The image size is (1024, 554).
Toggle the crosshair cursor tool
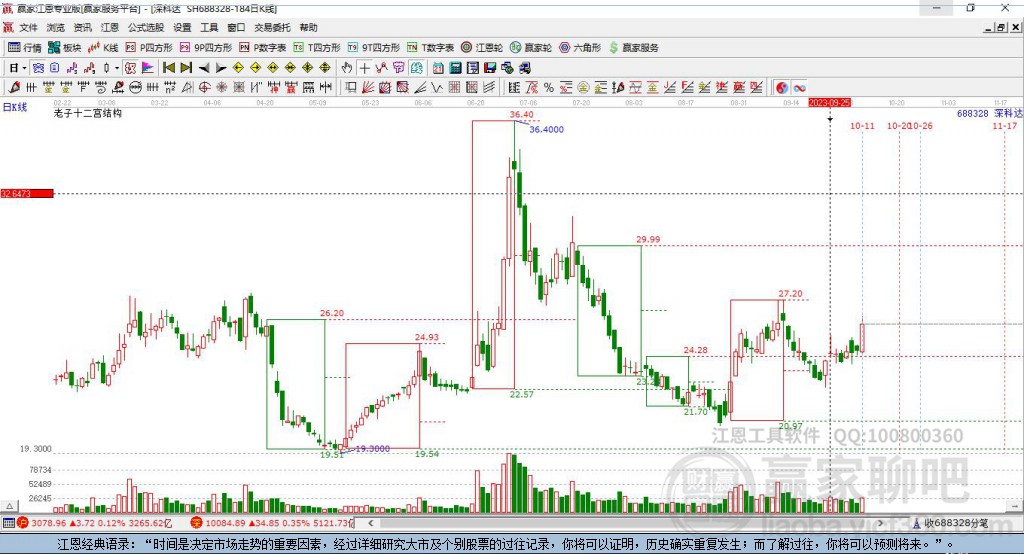click(365, 68)
